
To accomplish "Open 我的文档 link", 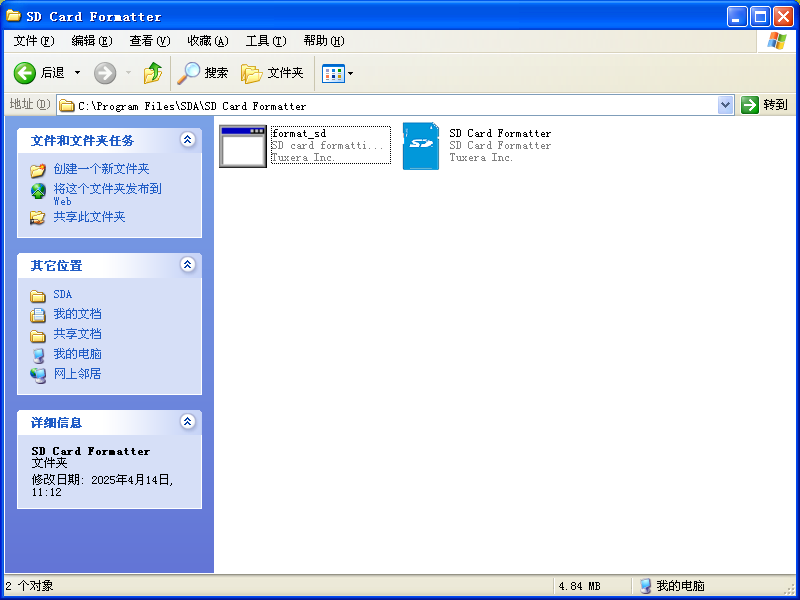I will 77,314.
